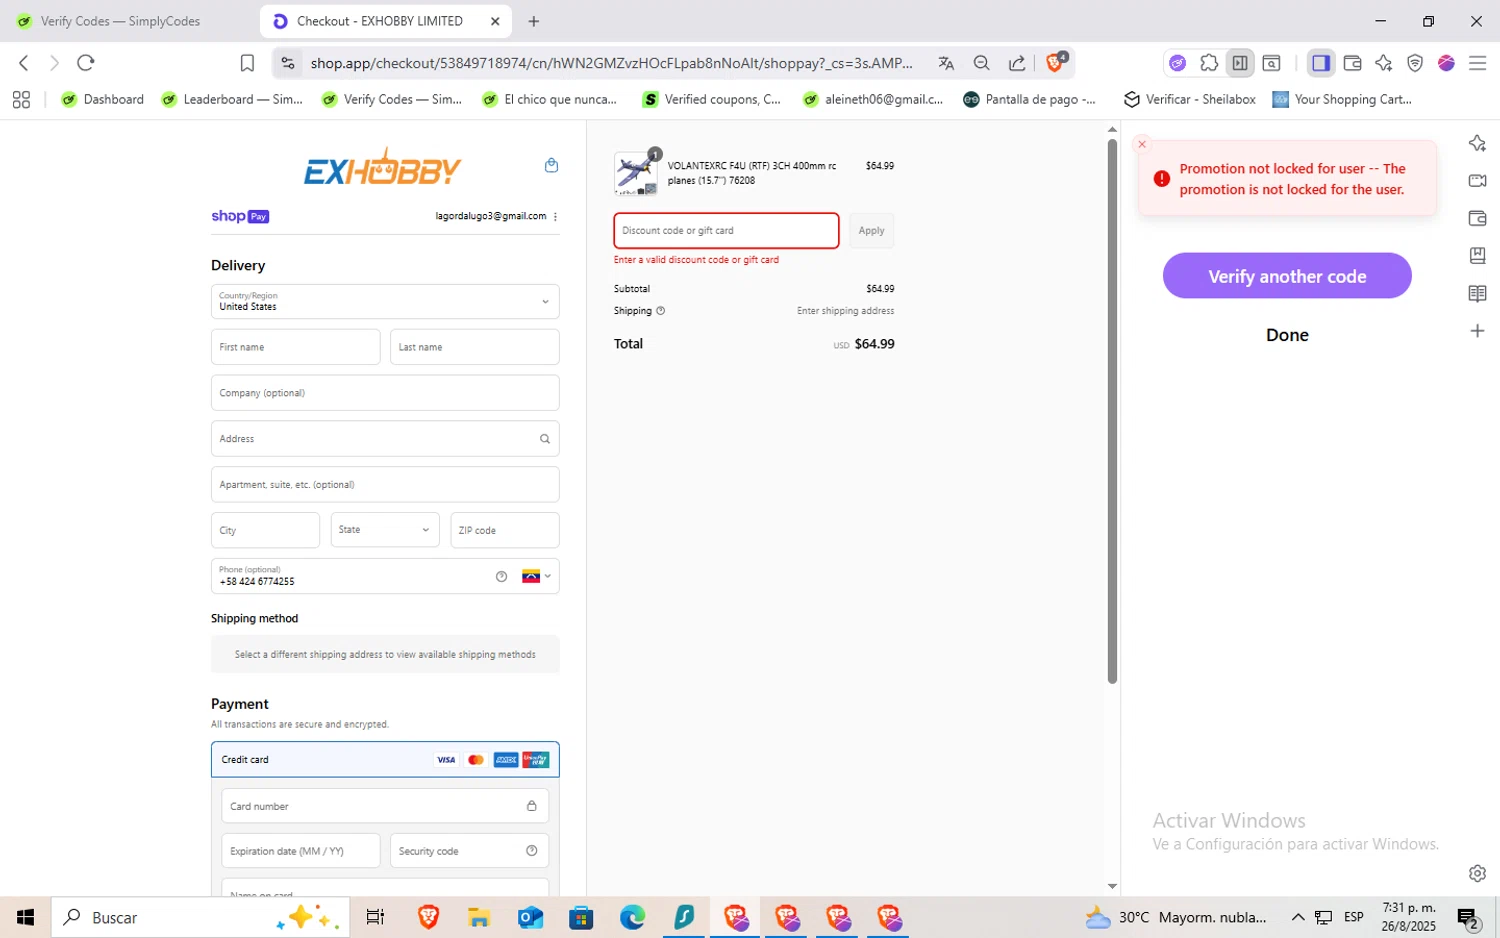Click the shipping info question icon

pyautogui.click(x=660, y=311)
